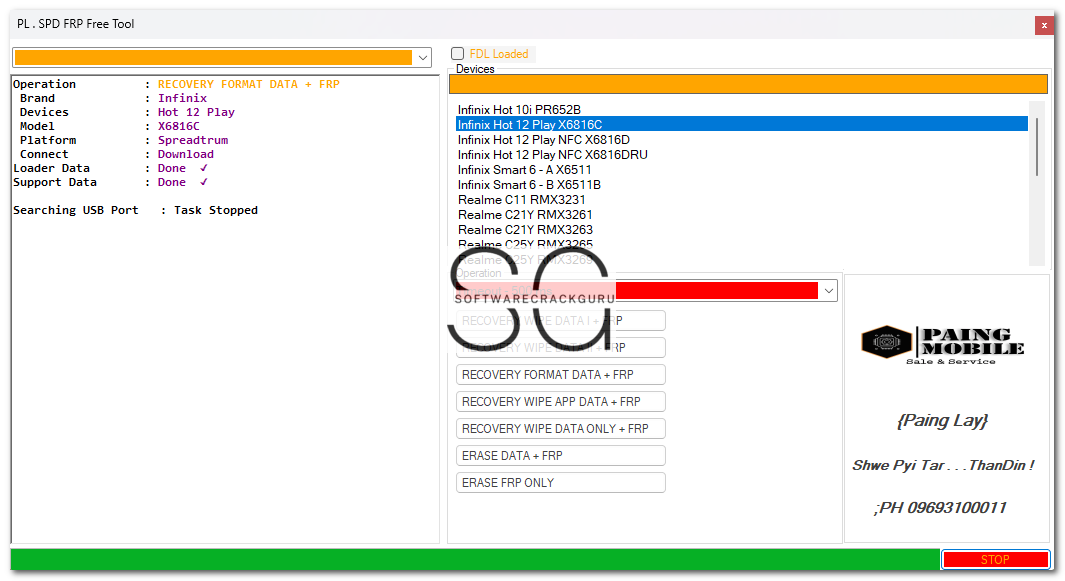Select Realme C11 RMX3231 device
Screen dimensions: 1065x581
click(x=742, y=199)
